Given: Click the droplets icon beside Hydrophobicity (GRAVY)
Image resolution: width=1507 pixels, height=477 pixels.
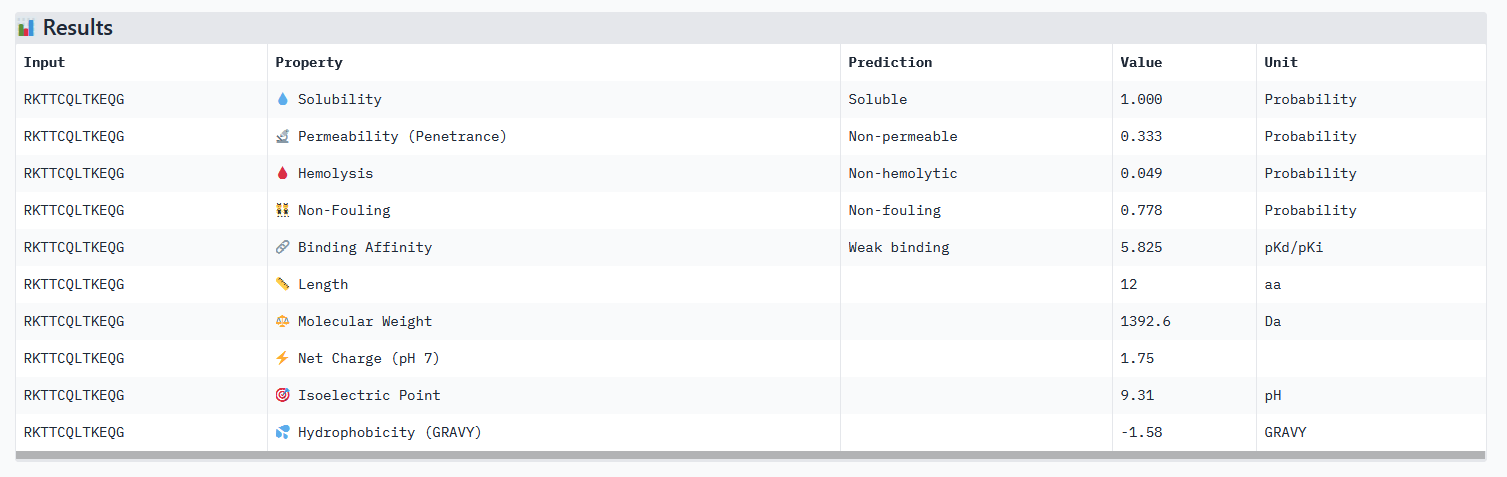Looking at the screenshot, I should pos(283,432).
